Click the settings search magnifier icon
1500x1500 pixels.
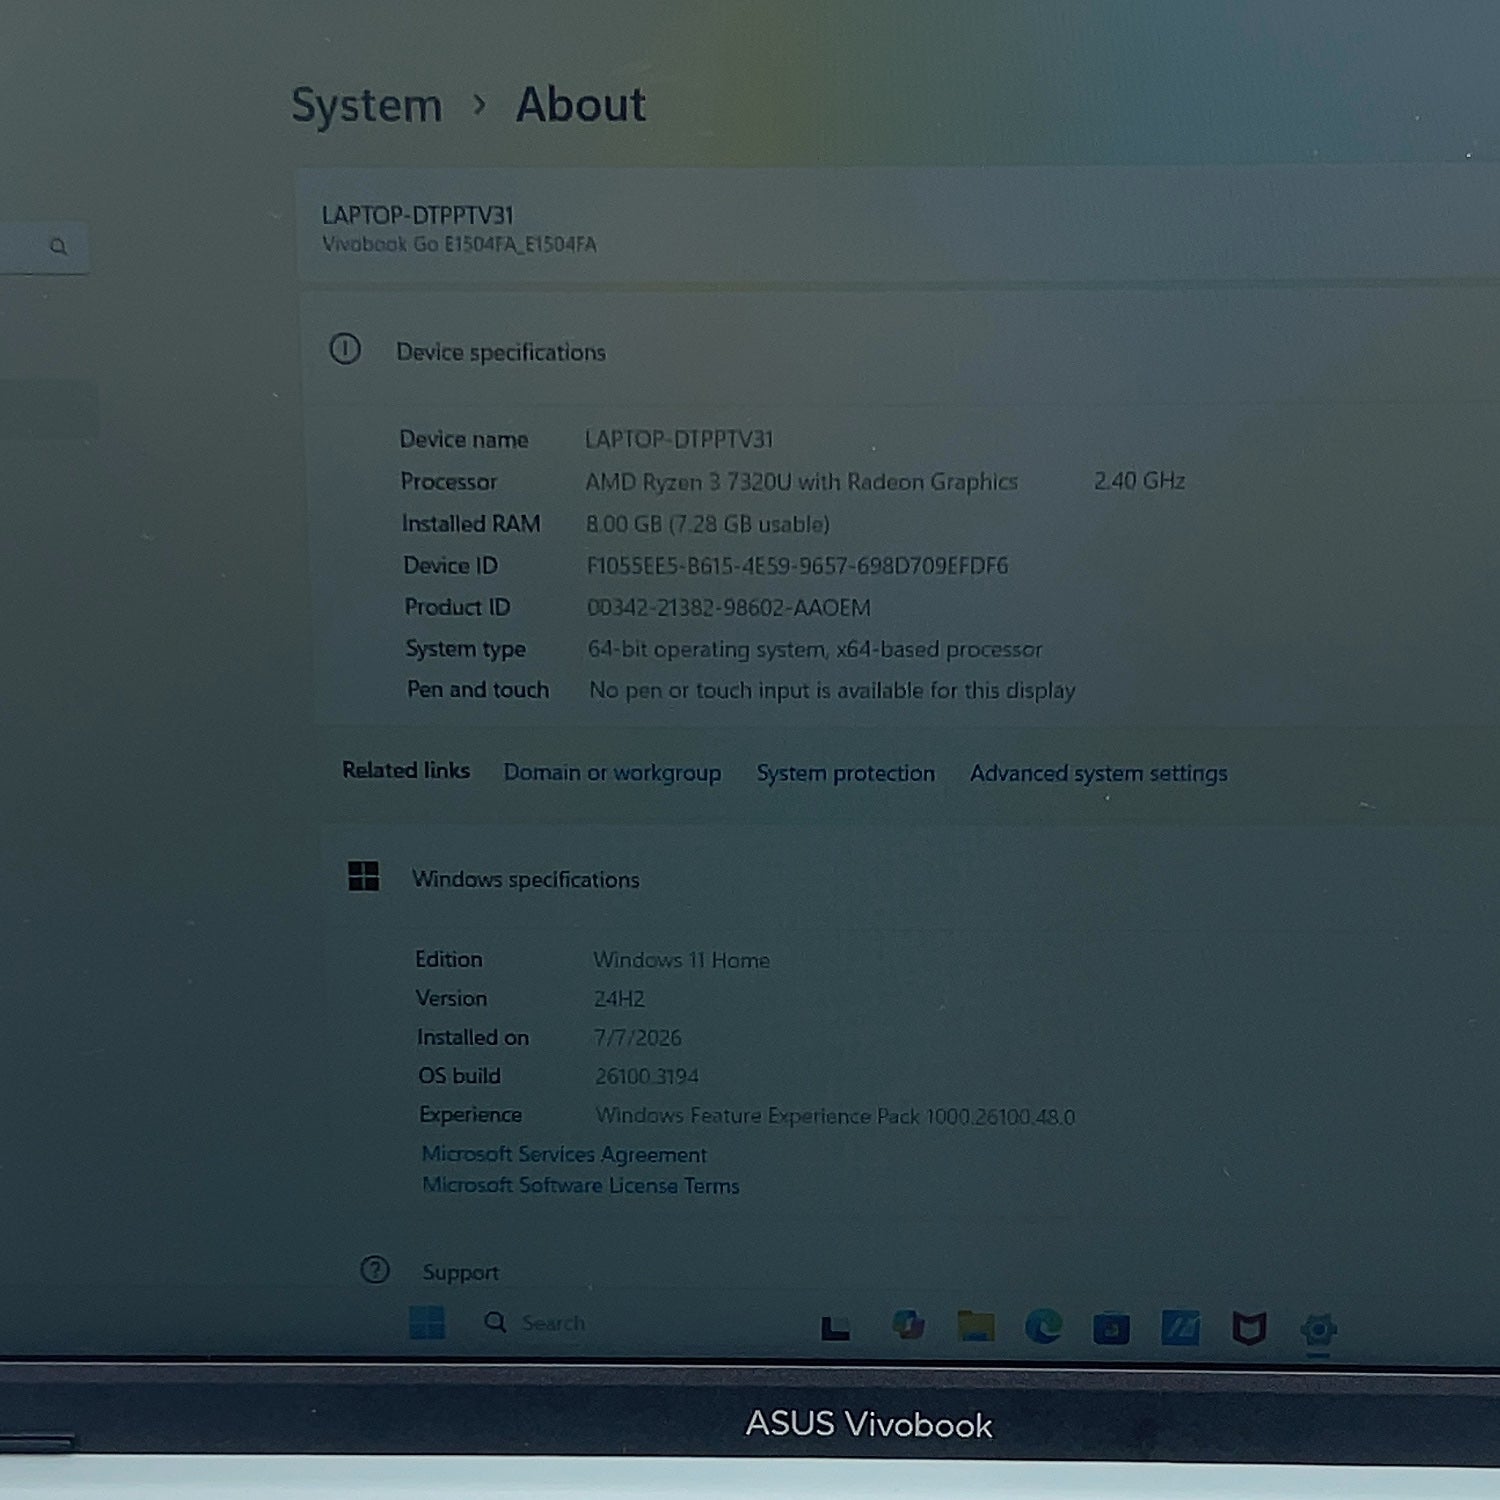tap(59, 246)
